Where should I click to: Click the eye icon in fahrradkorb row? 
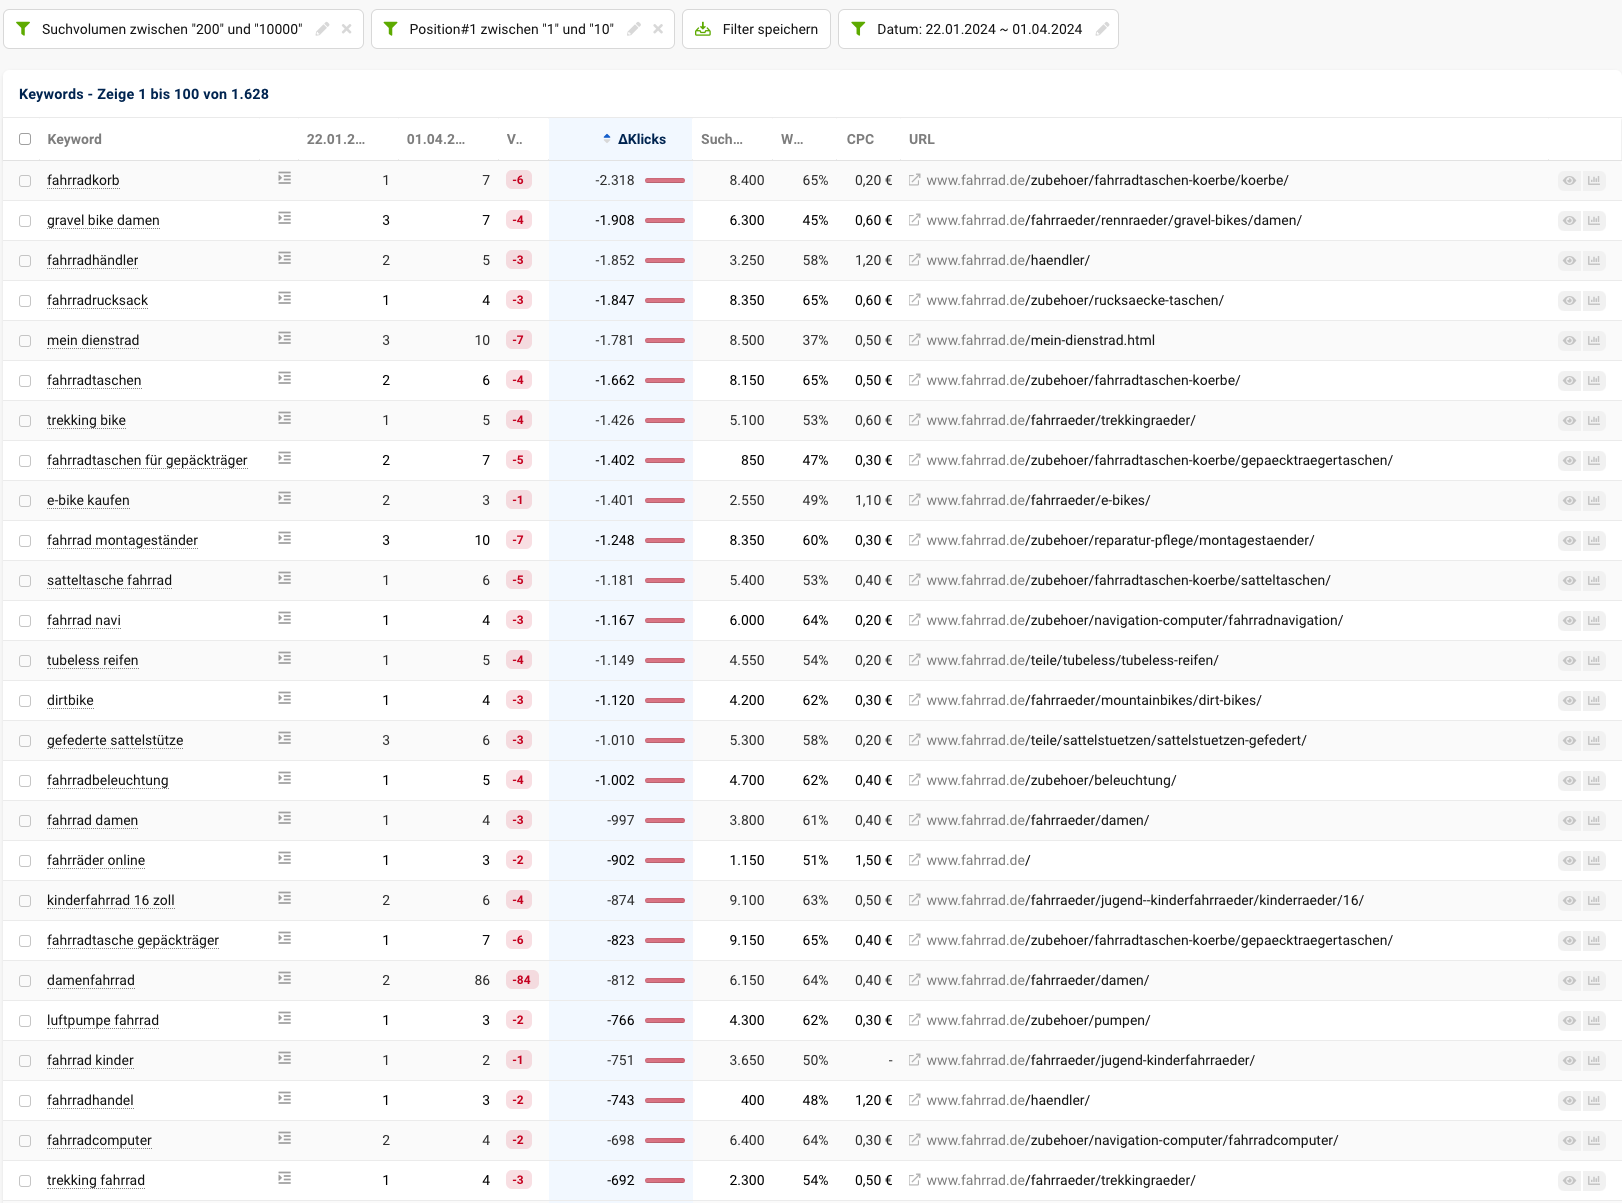[1569, 181]
